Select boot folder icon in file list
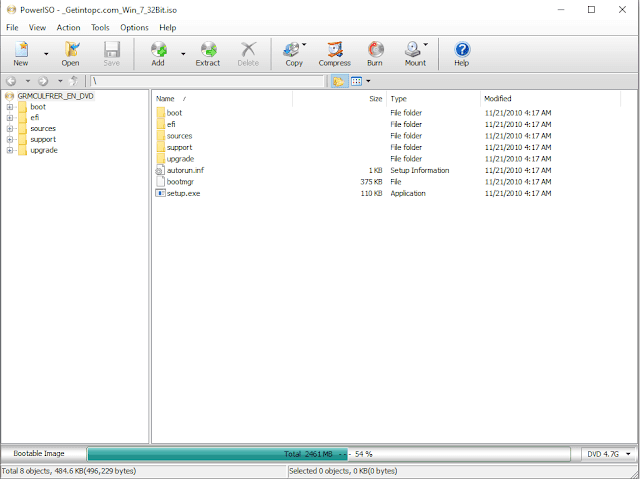The image size is (640, 479). coord(160,113)
